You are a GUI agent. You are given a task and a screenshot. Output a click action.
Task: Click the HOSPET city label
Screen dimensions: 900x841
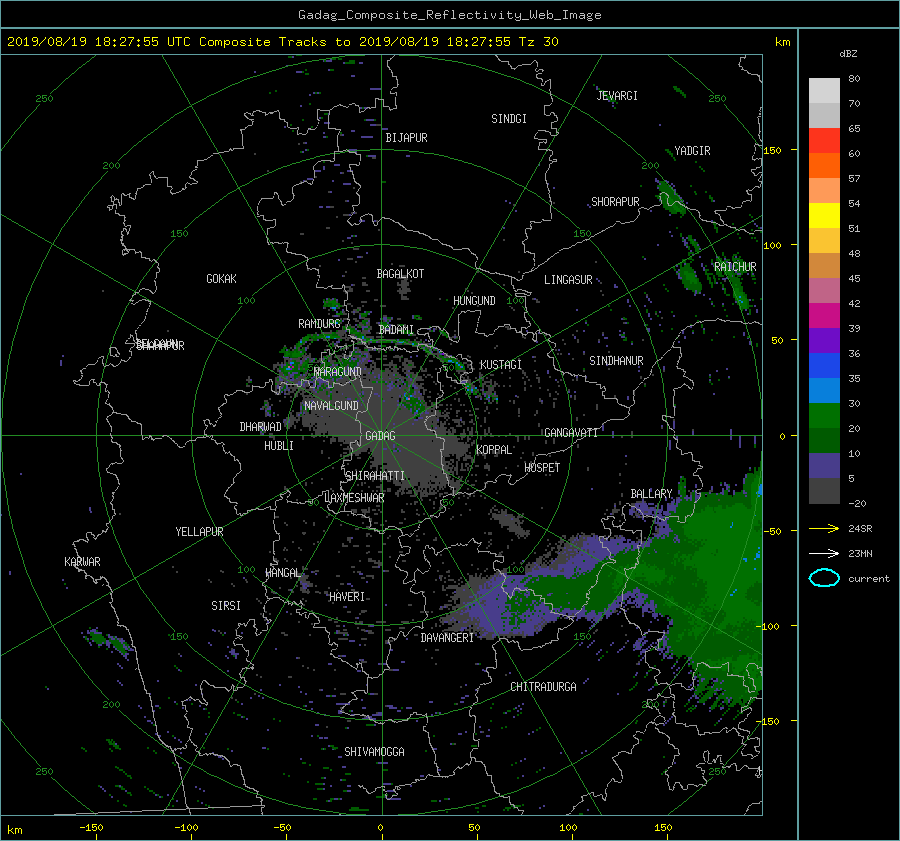542,468
